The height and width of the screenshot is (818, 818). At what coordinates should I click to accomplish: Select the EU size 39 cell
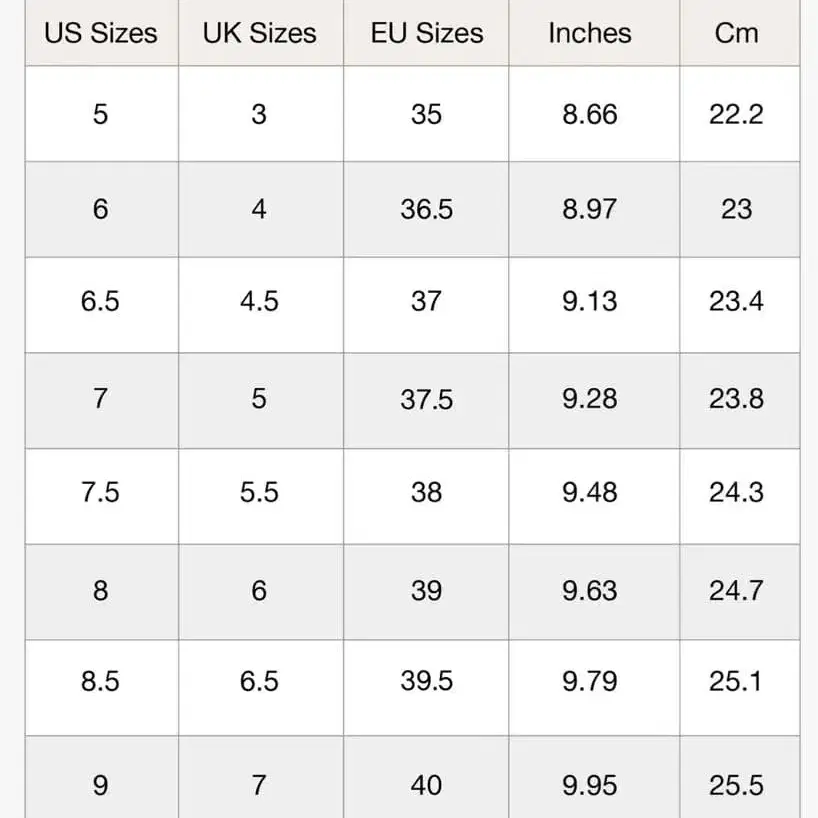426,591
